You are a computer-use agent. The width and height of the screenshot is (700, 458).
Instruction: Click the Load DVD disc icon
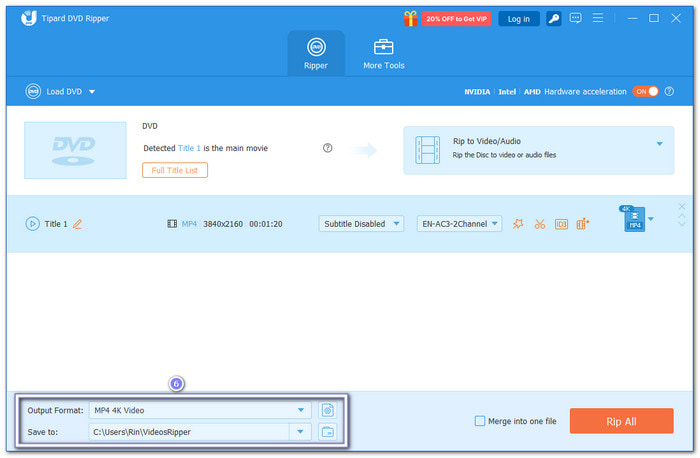tap(33, 92)
